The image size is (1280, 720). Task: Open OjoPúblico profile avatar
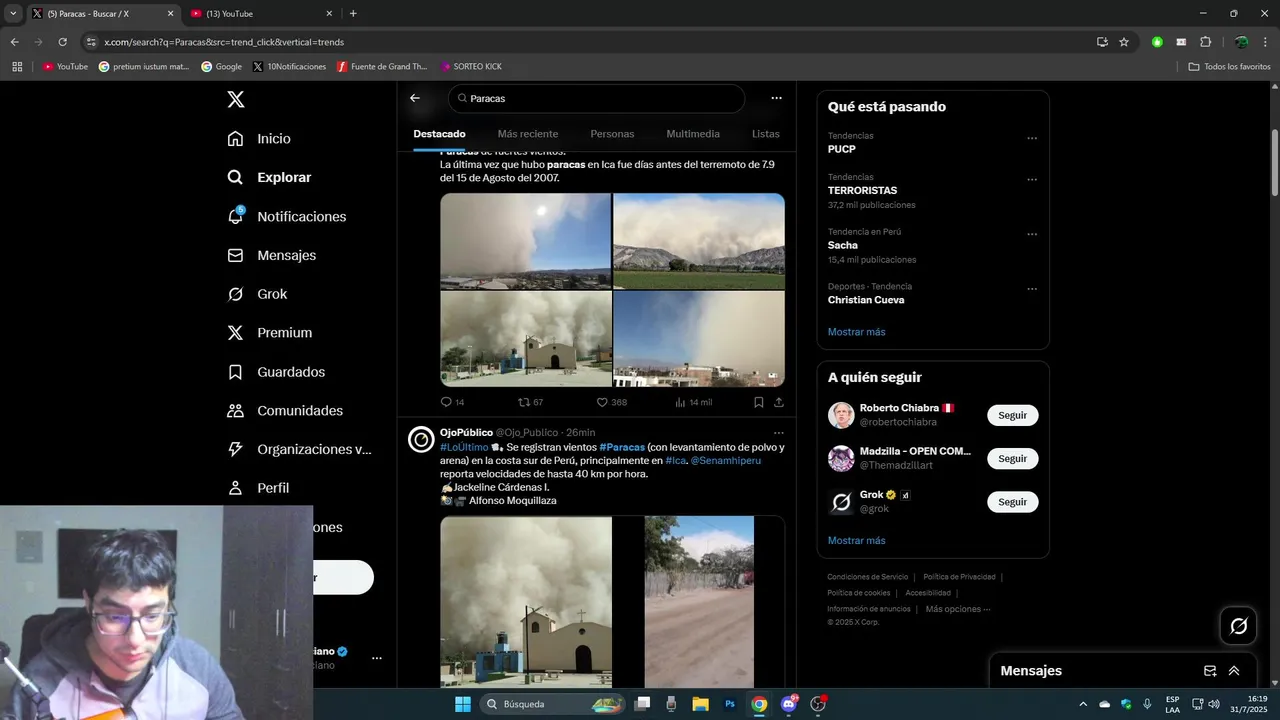[421, 440]
